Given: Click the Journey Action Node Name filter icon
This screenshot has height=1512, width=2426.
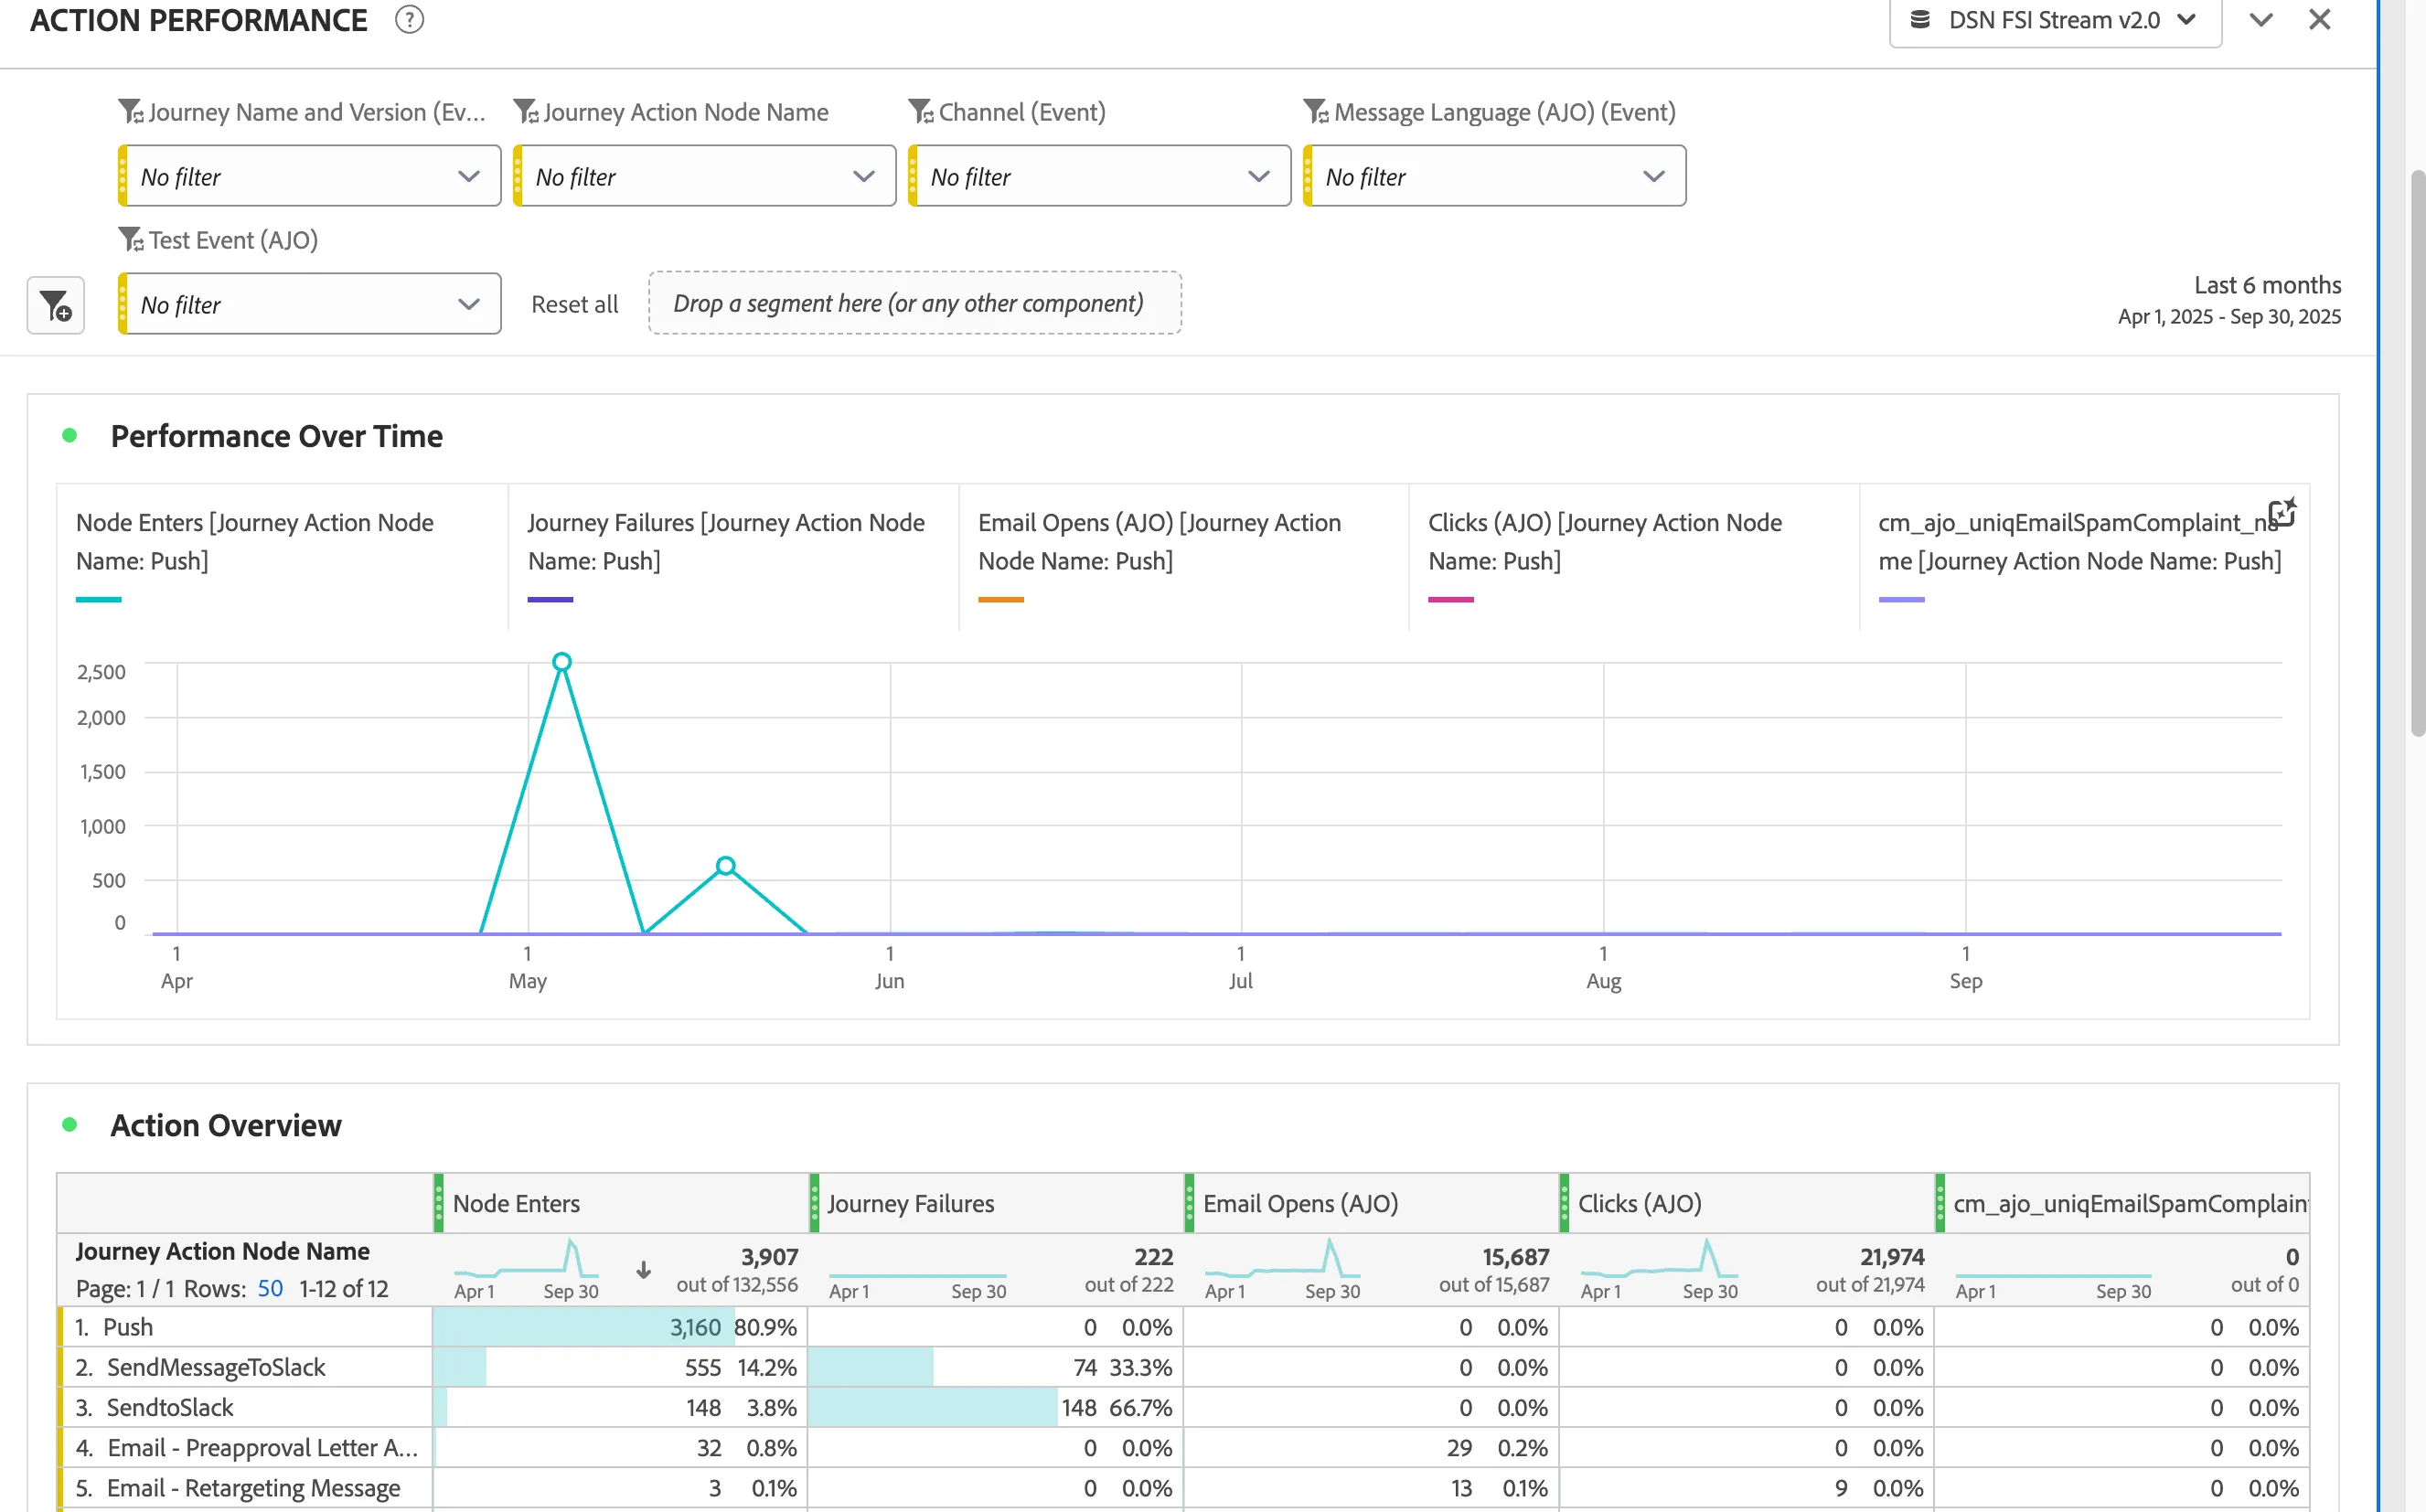Looking at the screenshot, I should (x=525, y=111).
